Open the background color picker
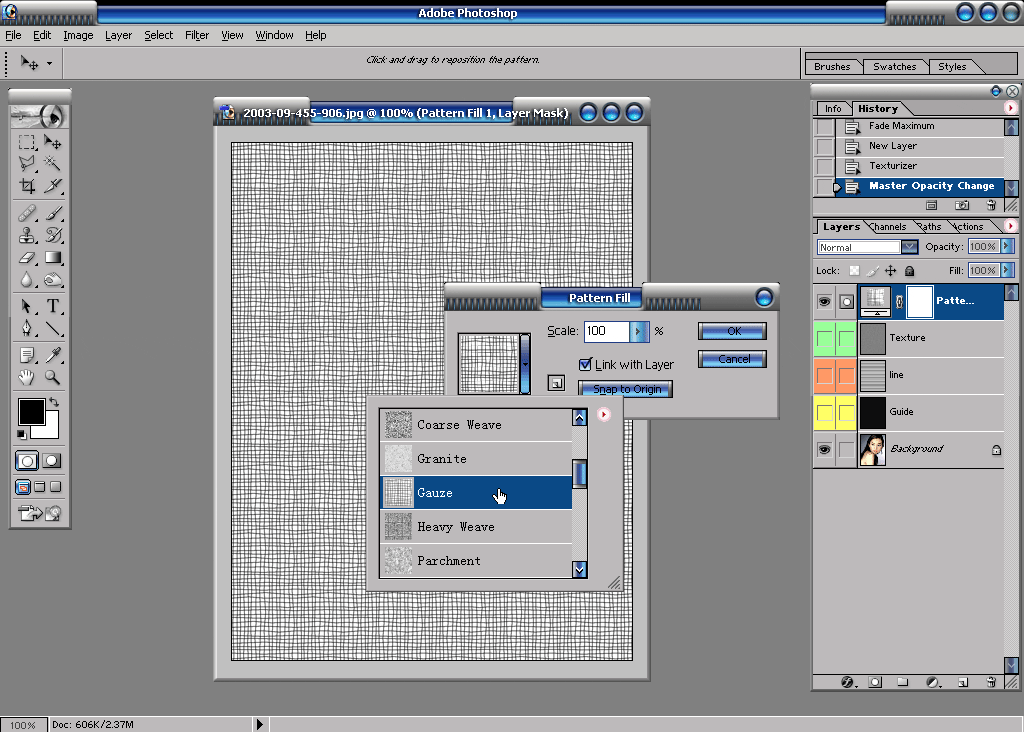This screenshot has height=732, width=1024. [x=50, y=430]
